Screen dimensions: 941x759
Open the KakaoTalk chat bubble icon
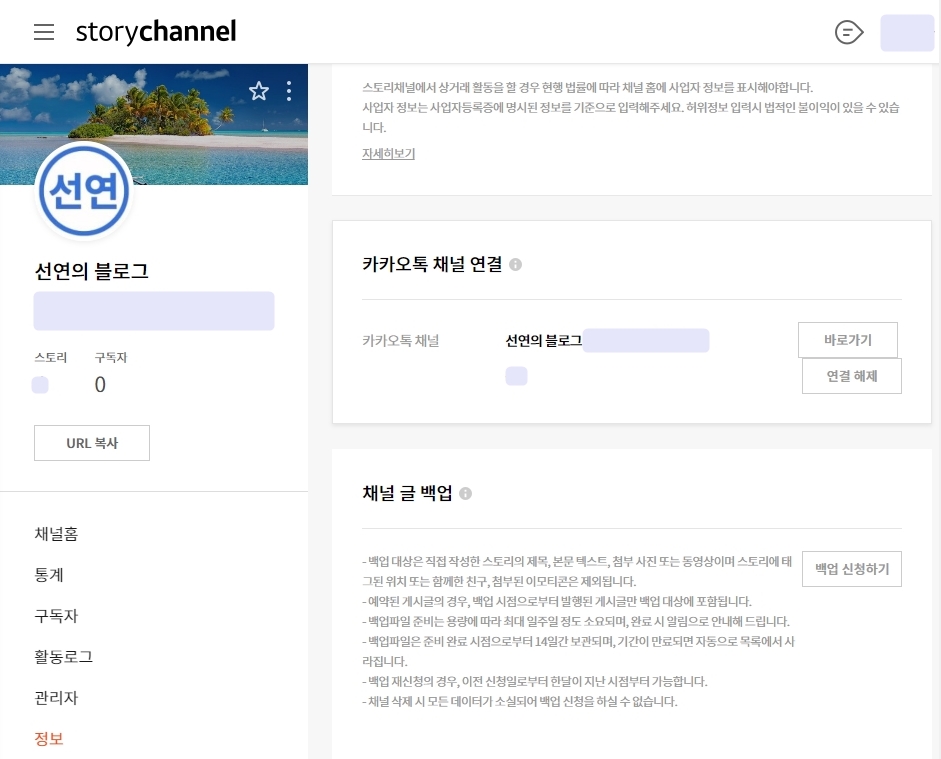[x=848, y=31]
